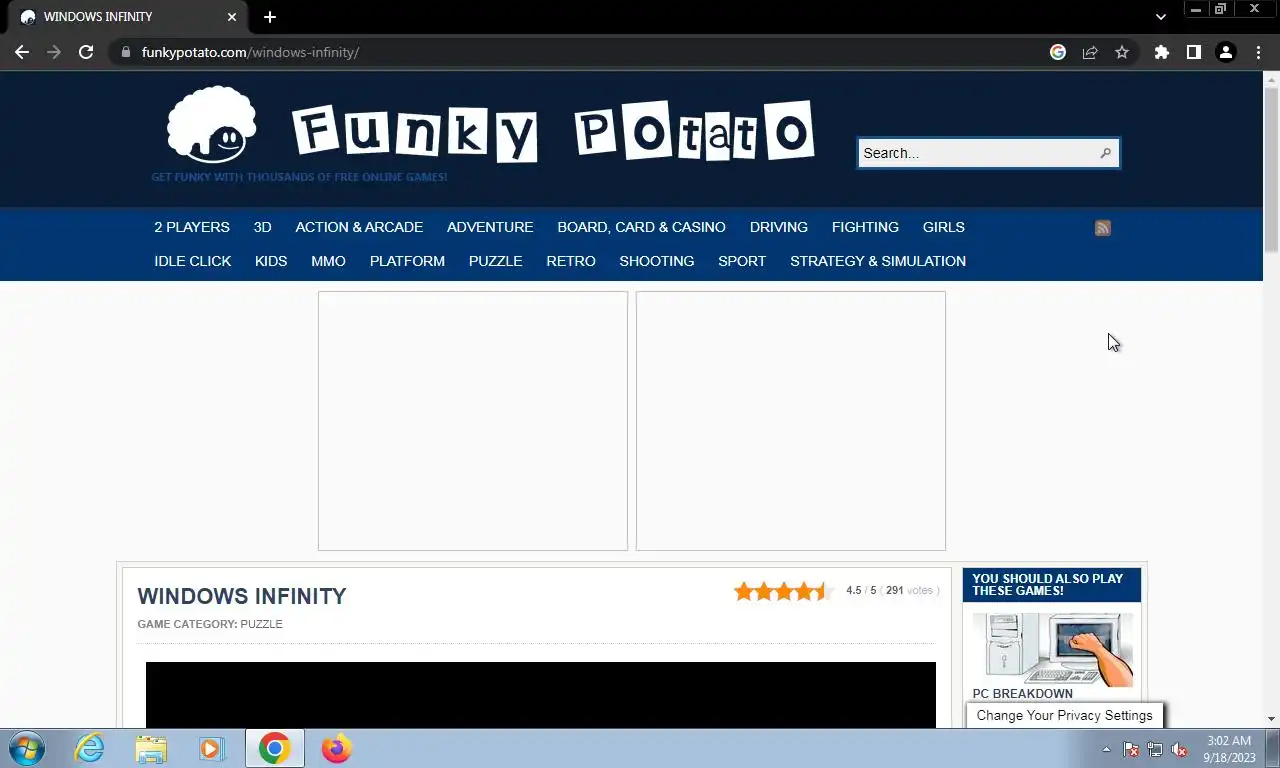Share this page icon
This screenshot has width=1280, height=768.
[x=1090, y=52]
